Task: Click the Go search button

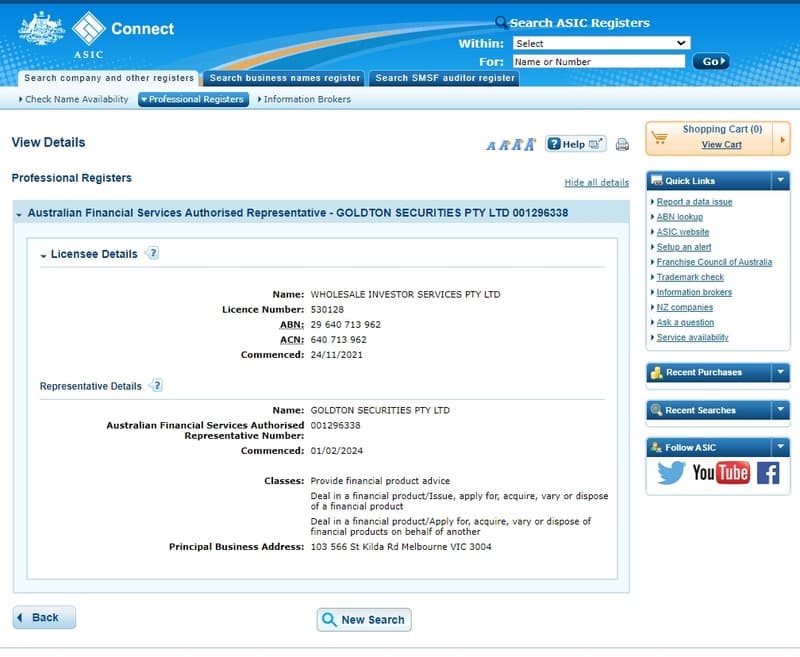Action: (711, 62)
